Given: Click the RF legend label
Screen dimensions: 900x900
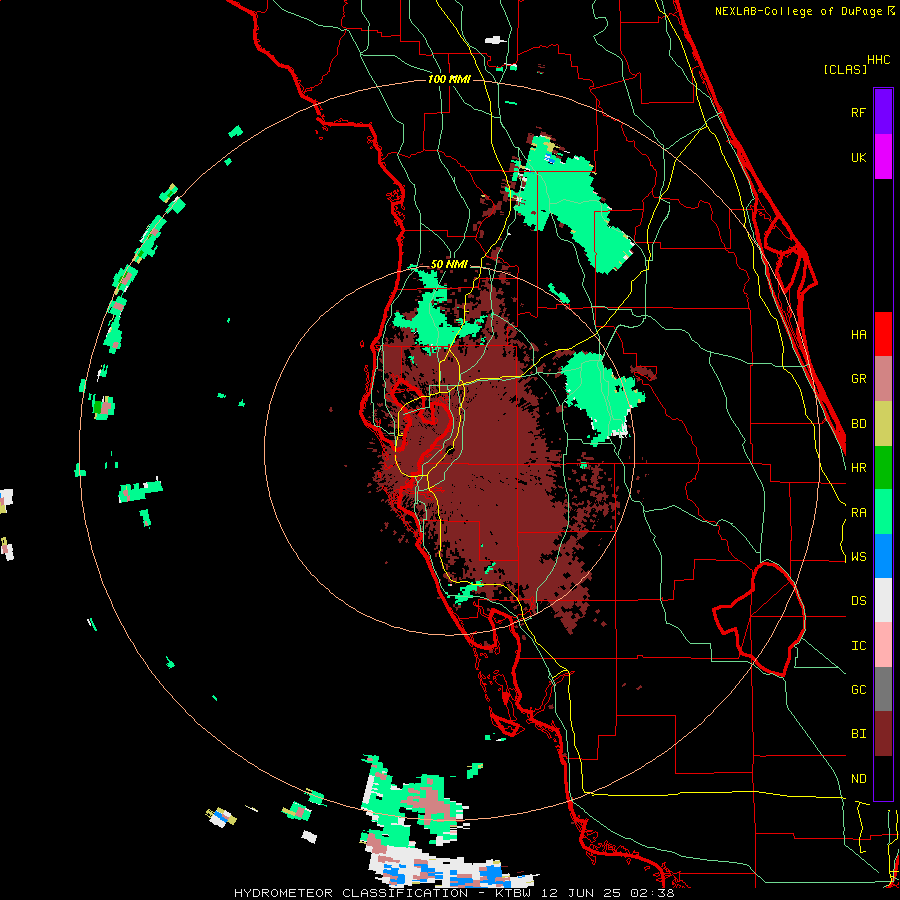Looking at the screenshot, I should 858,112.
